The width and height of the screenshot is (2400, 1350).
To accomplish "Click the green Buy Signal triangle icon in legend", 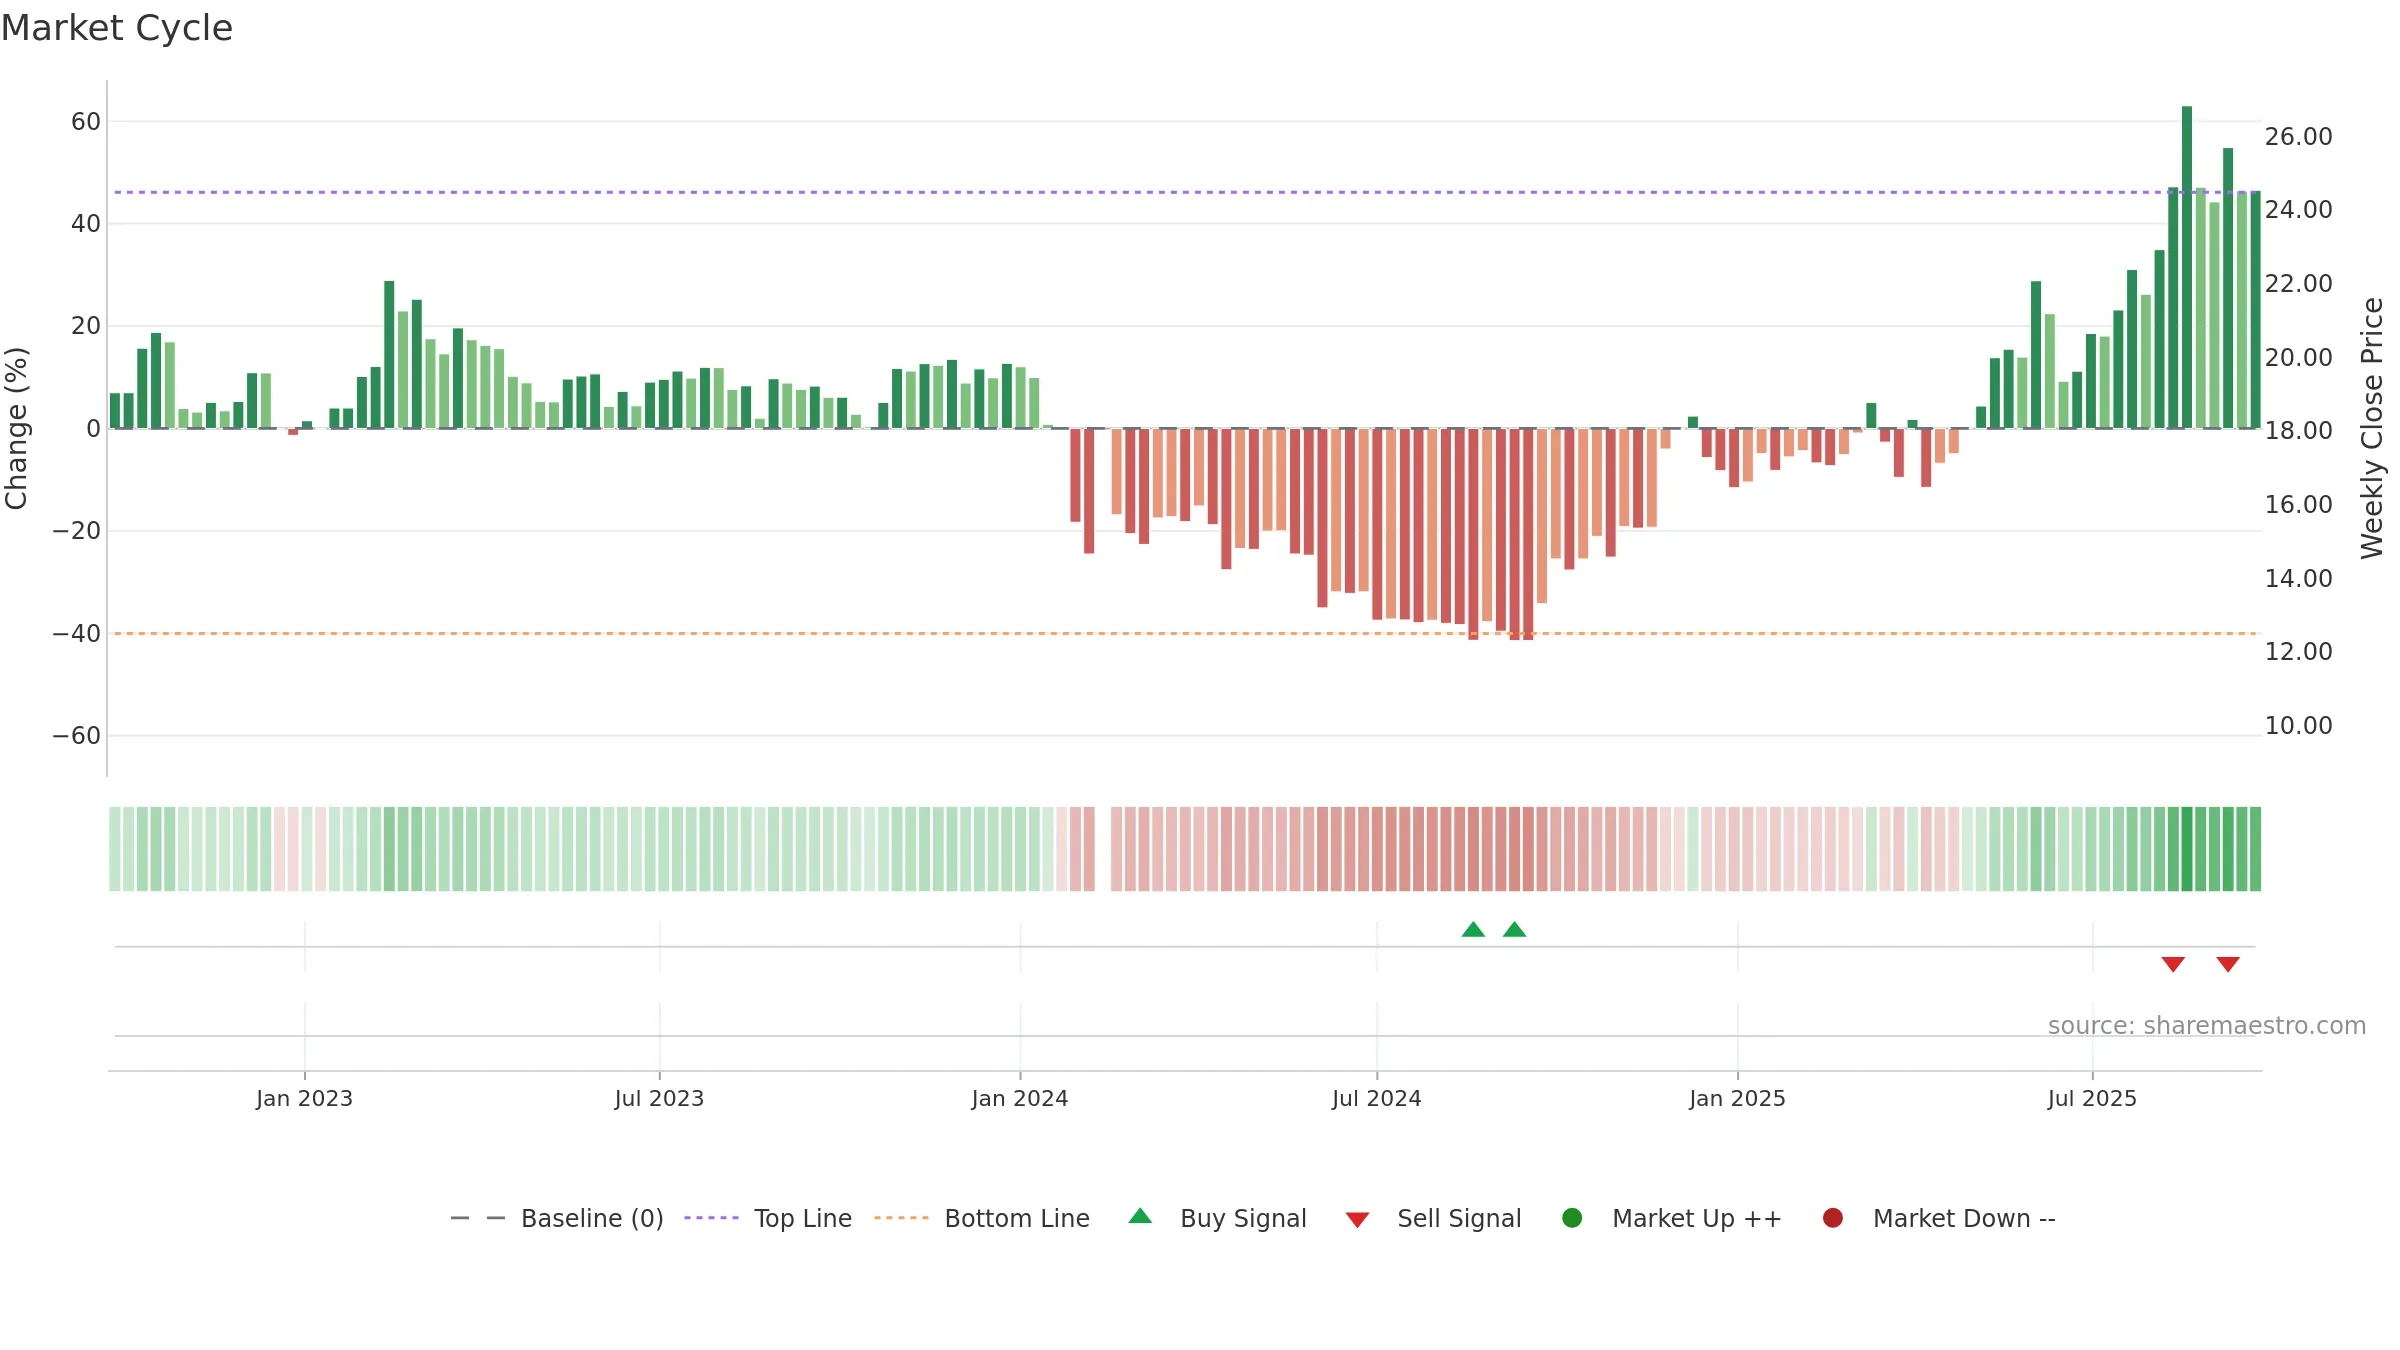I will 1140,1216.
